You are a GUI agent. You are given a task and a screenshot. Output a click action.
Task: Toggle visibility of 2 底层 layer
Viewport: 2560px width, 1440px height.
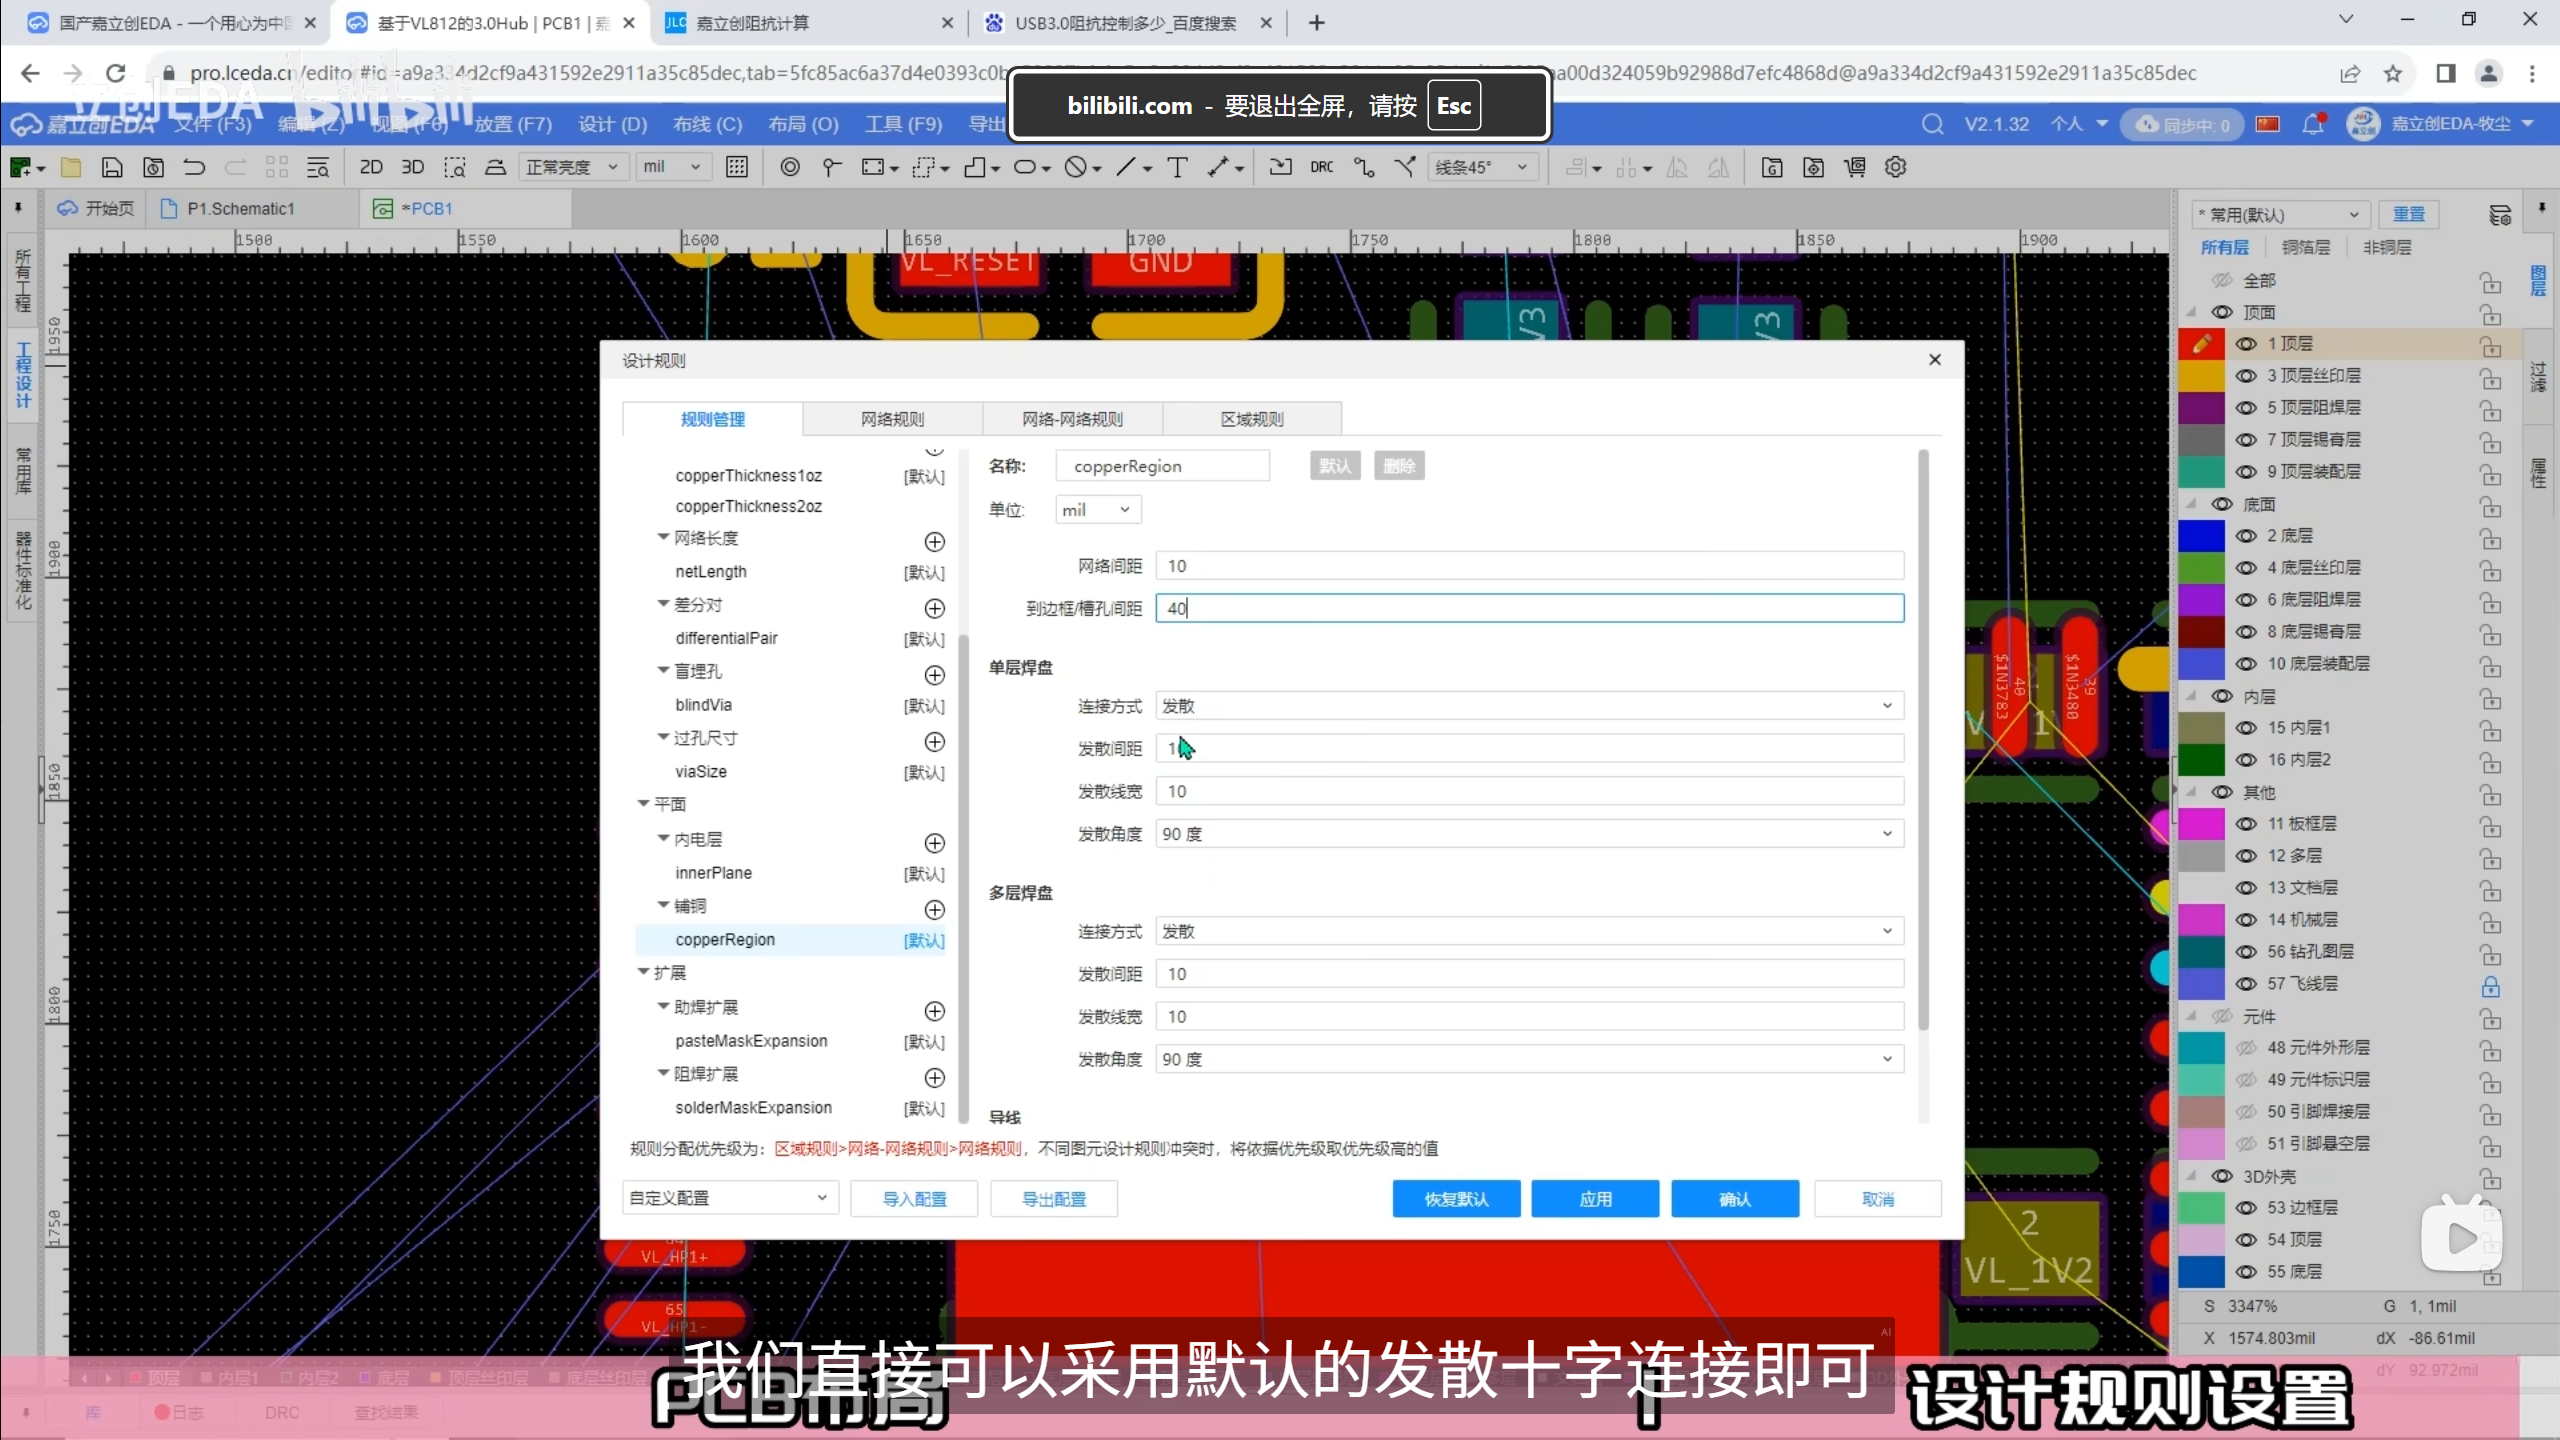coord(2246,536)
